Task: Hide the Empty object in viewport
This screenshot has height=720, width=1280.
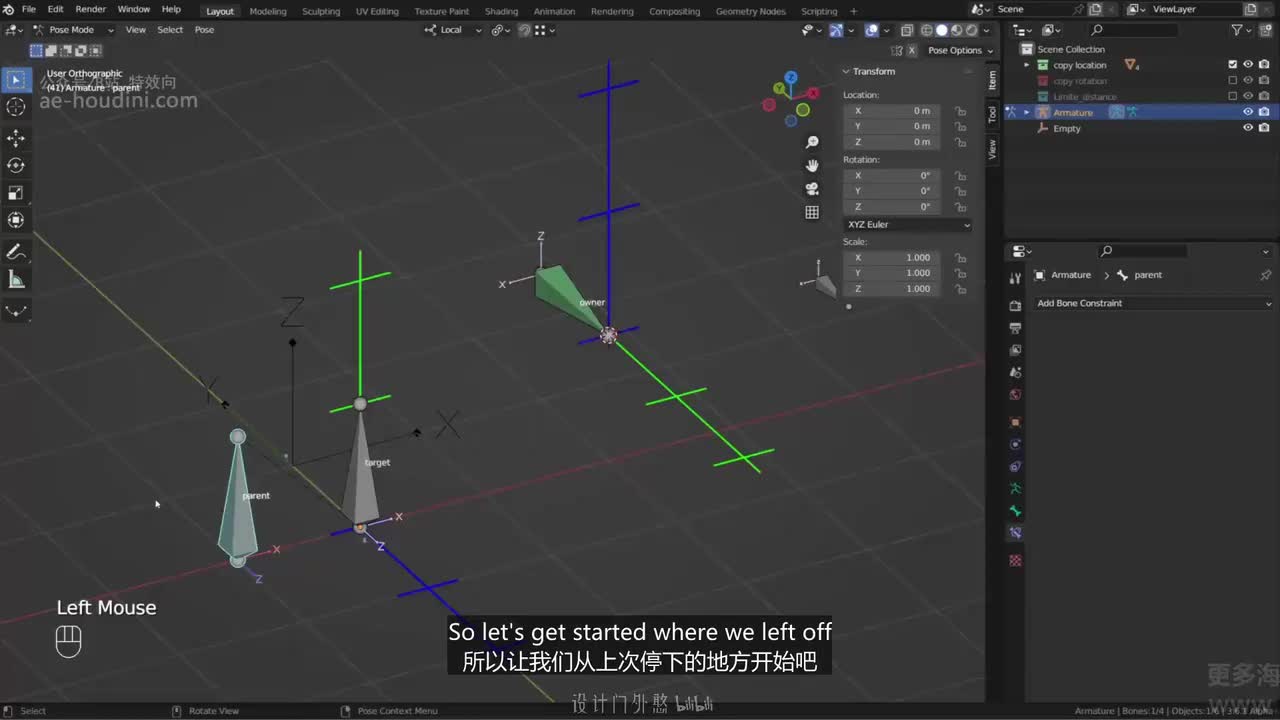Action: 1248,129
